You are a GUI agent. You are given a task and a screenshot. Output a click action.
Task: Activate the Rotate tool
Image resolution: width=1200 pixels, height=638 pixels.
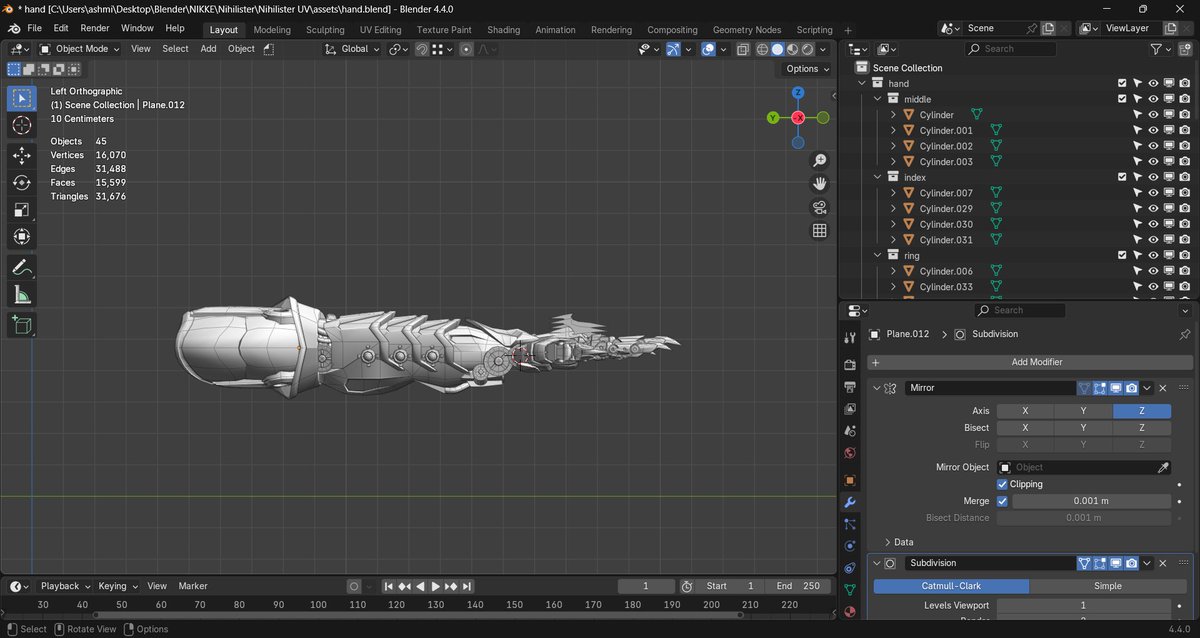click(22, 182)
